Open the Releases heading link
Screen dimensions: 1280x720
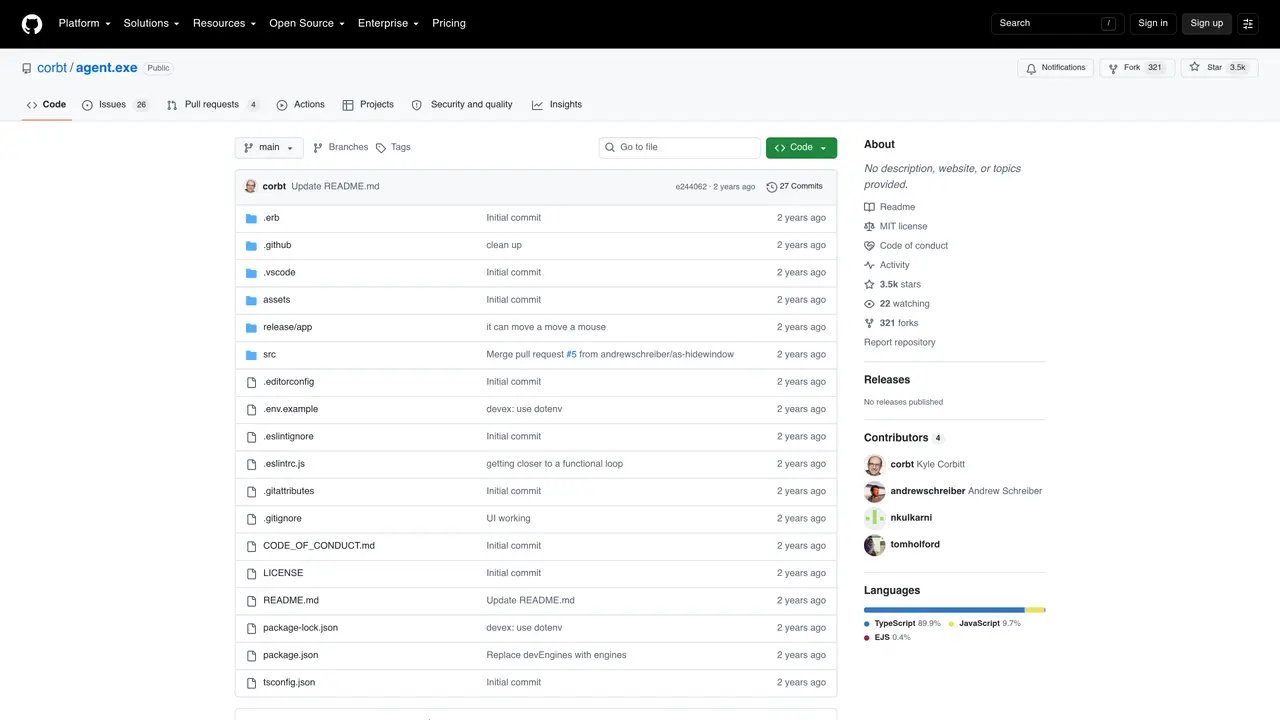[x=887, y=380]
